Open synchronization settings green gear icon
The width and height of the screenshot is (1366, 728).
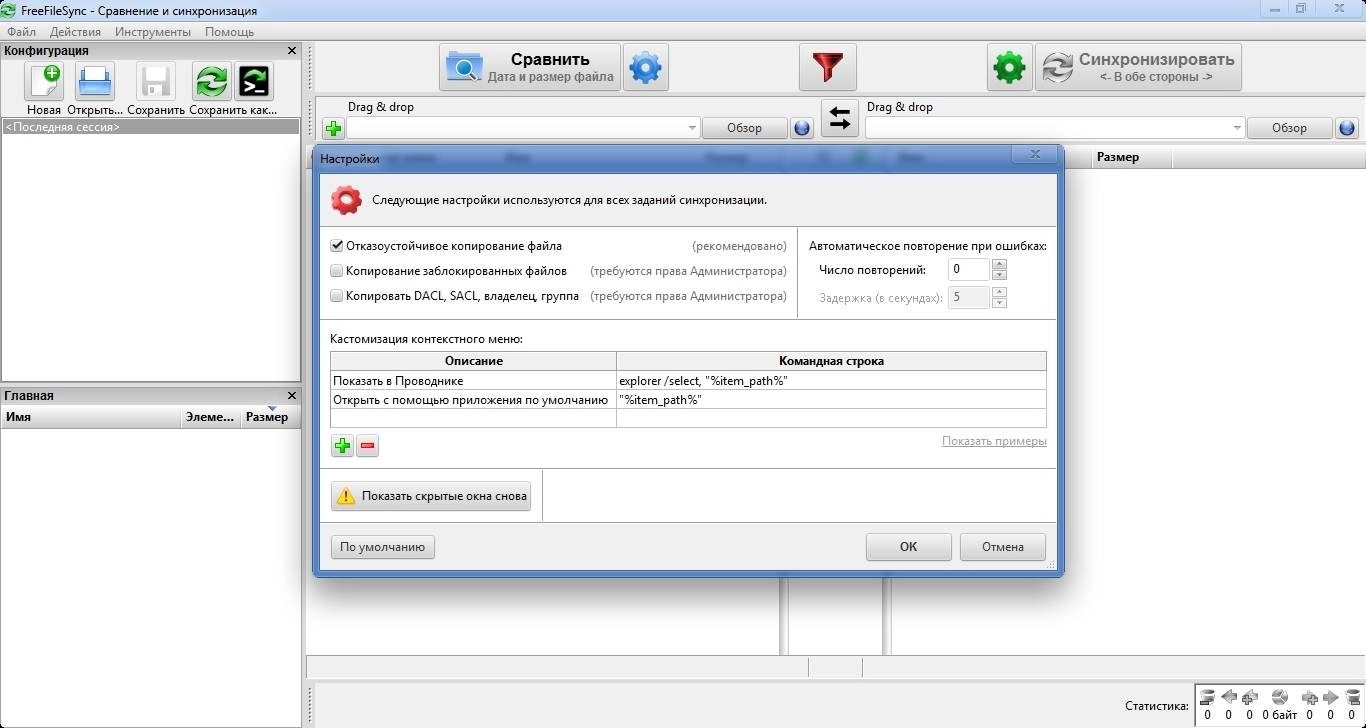pos(1010,68)
